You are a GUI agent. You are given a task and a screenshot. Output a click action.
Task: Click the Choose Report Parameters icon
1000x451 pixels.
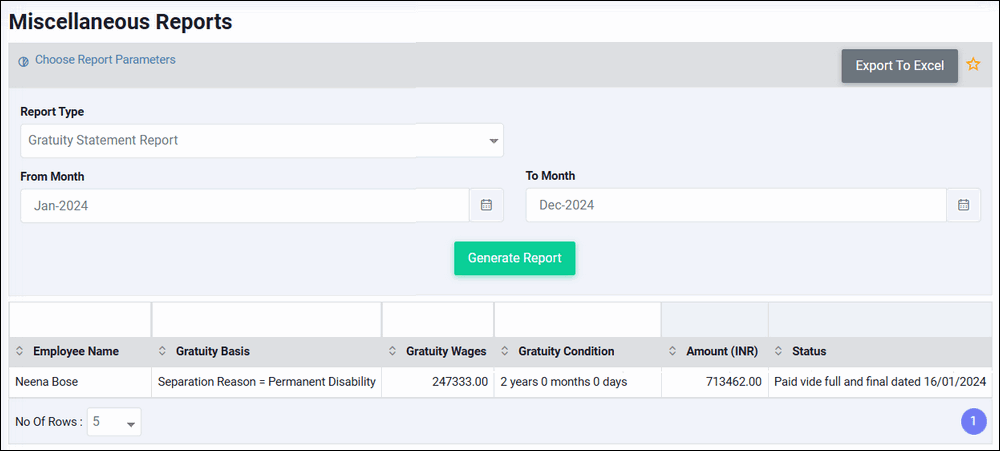click(24, 62)
